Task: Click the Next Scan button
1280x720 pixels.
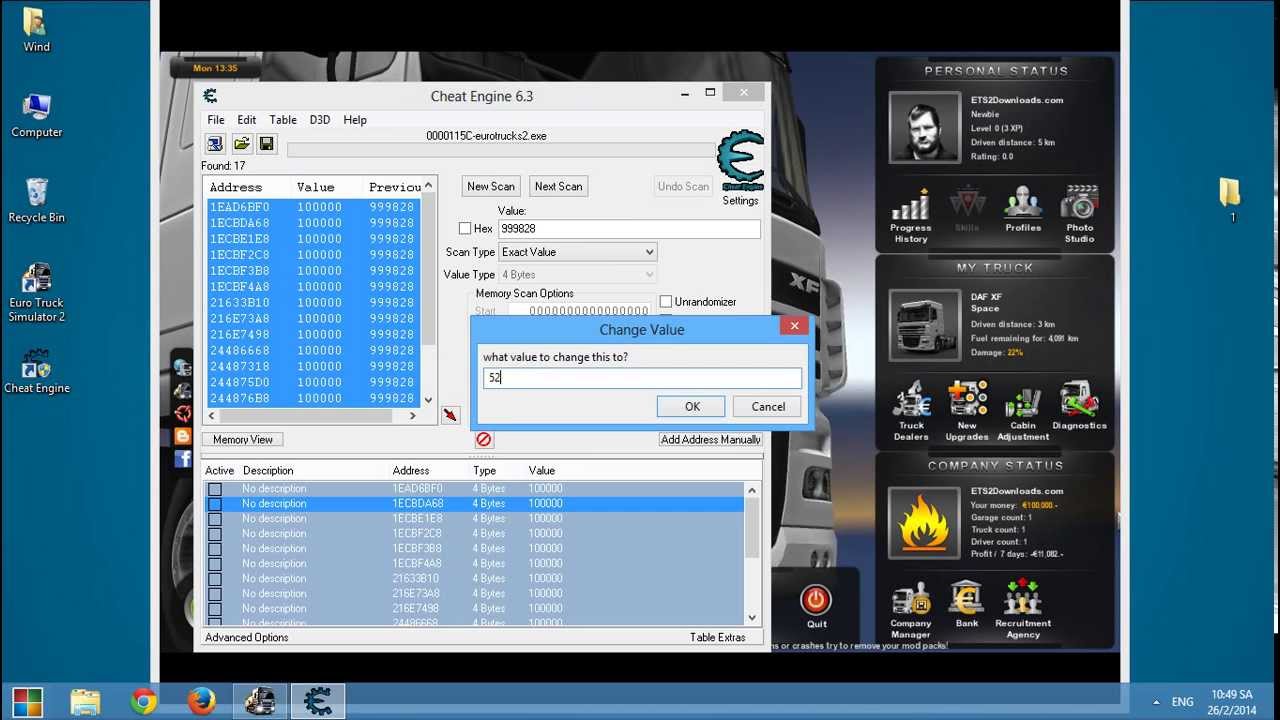Action: pos(558,186)
